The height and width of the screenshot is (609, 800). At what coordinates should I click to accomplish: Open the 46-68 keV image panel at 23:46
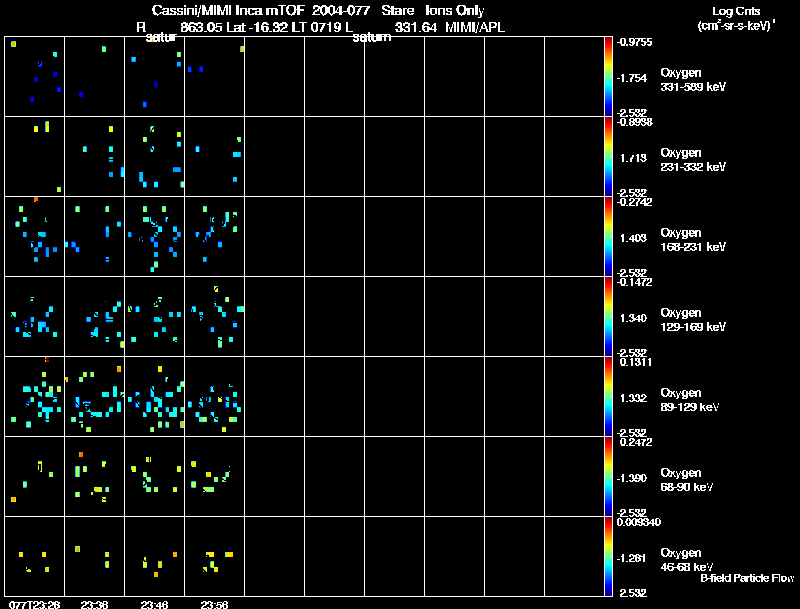click(x=155, y=556)
